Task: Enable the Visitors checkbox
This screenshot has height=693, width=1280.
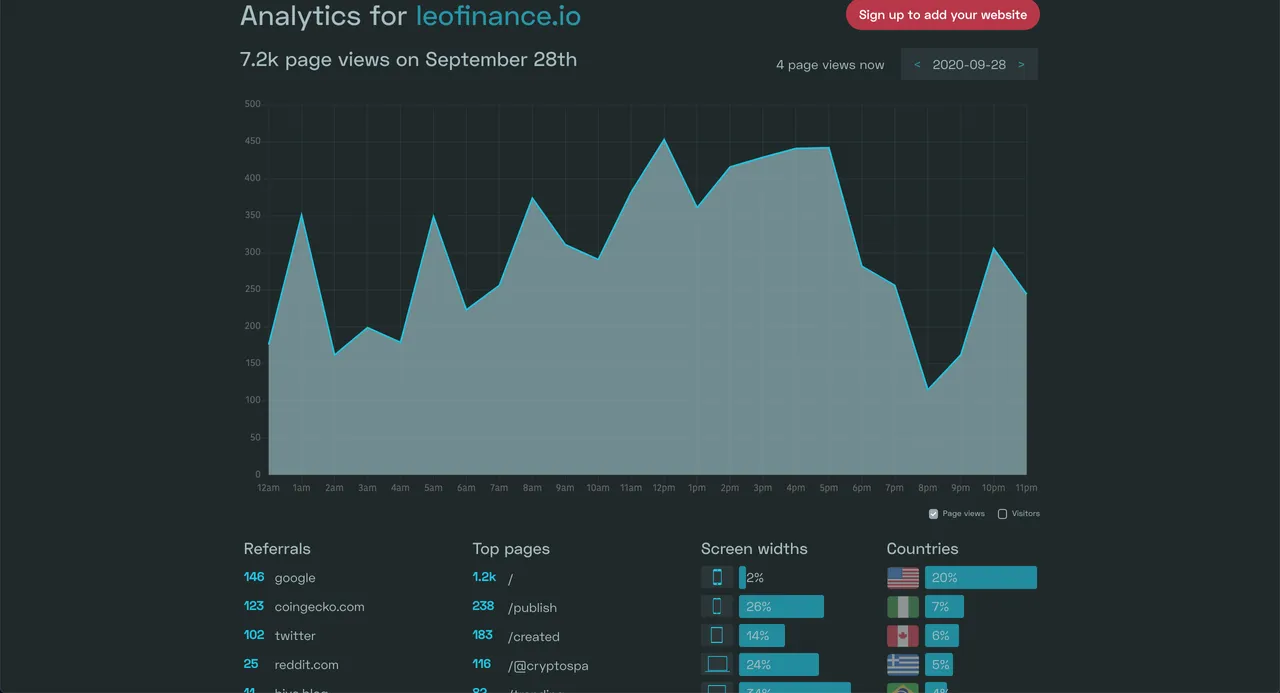Action: pyautogui.click(x=1002, y=514)
